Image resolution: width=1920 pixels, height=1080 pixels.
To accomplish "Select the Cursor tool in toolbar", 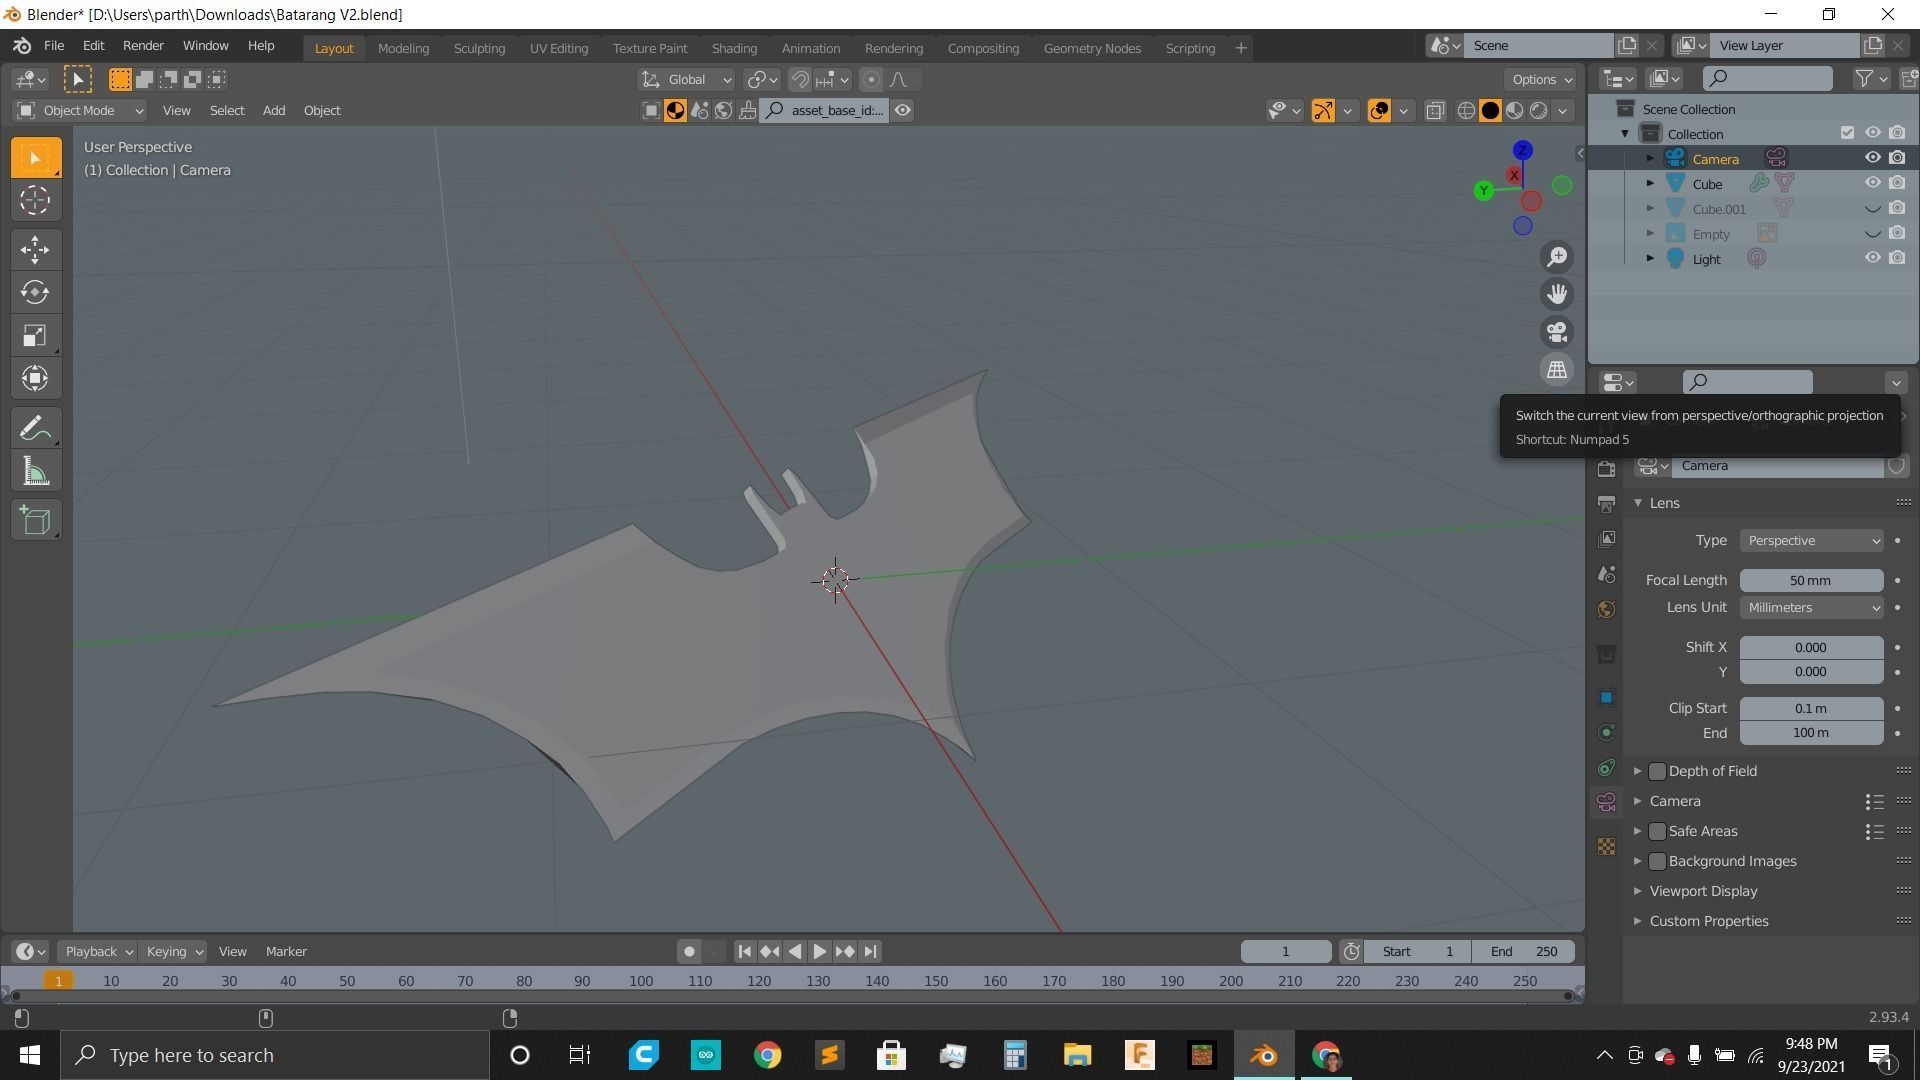I will click(x=35, y=200).
